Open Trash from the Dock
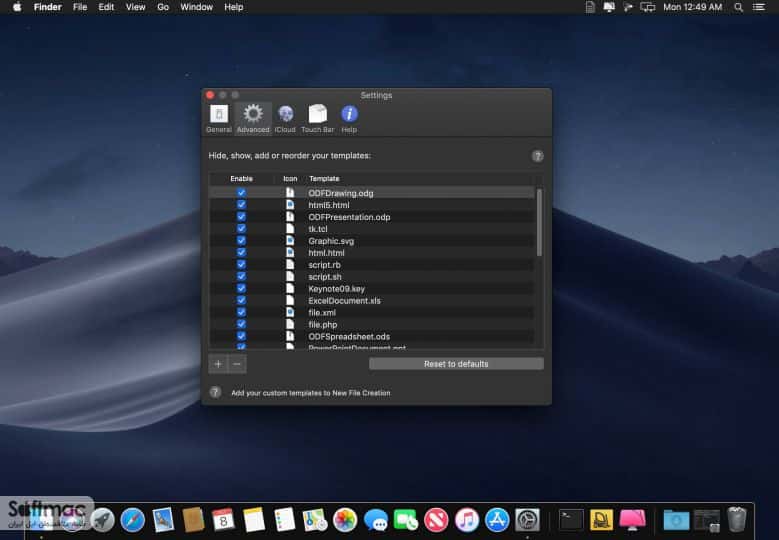Image resolution: width=779 pixels, height=540 pixels. (737, 519)
